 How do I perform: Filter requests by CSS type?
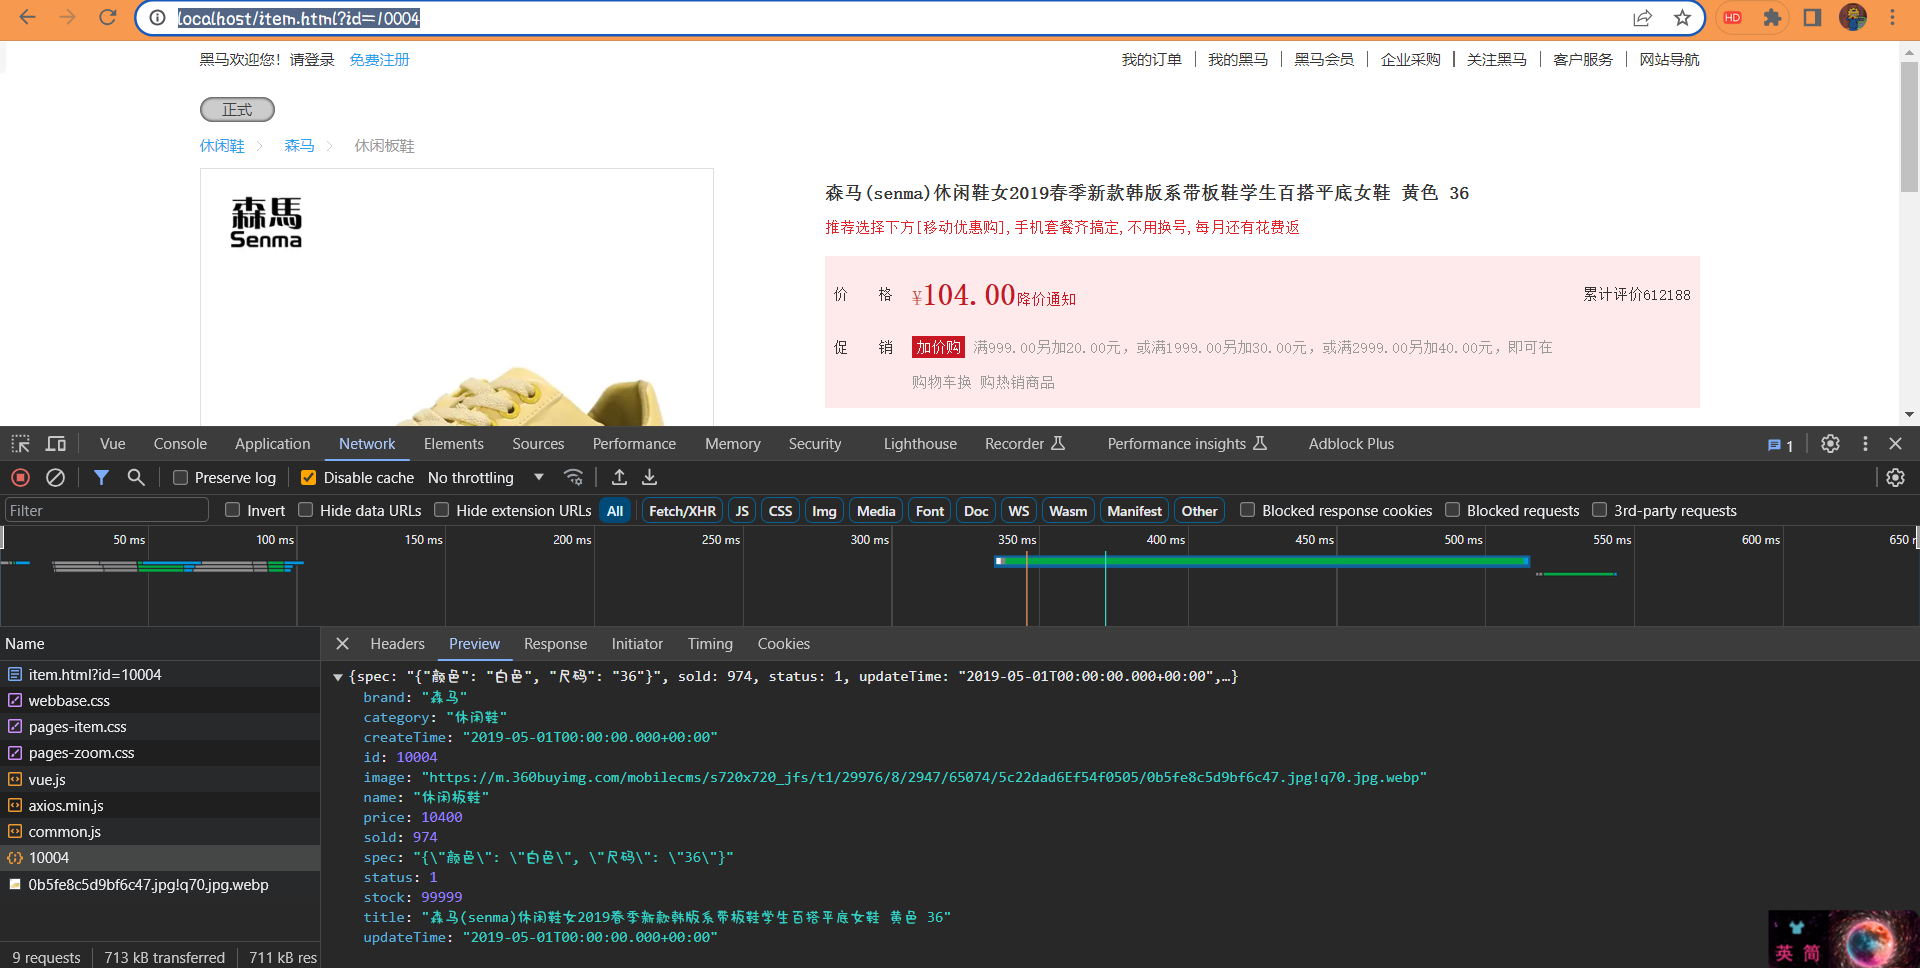[780, 511]
